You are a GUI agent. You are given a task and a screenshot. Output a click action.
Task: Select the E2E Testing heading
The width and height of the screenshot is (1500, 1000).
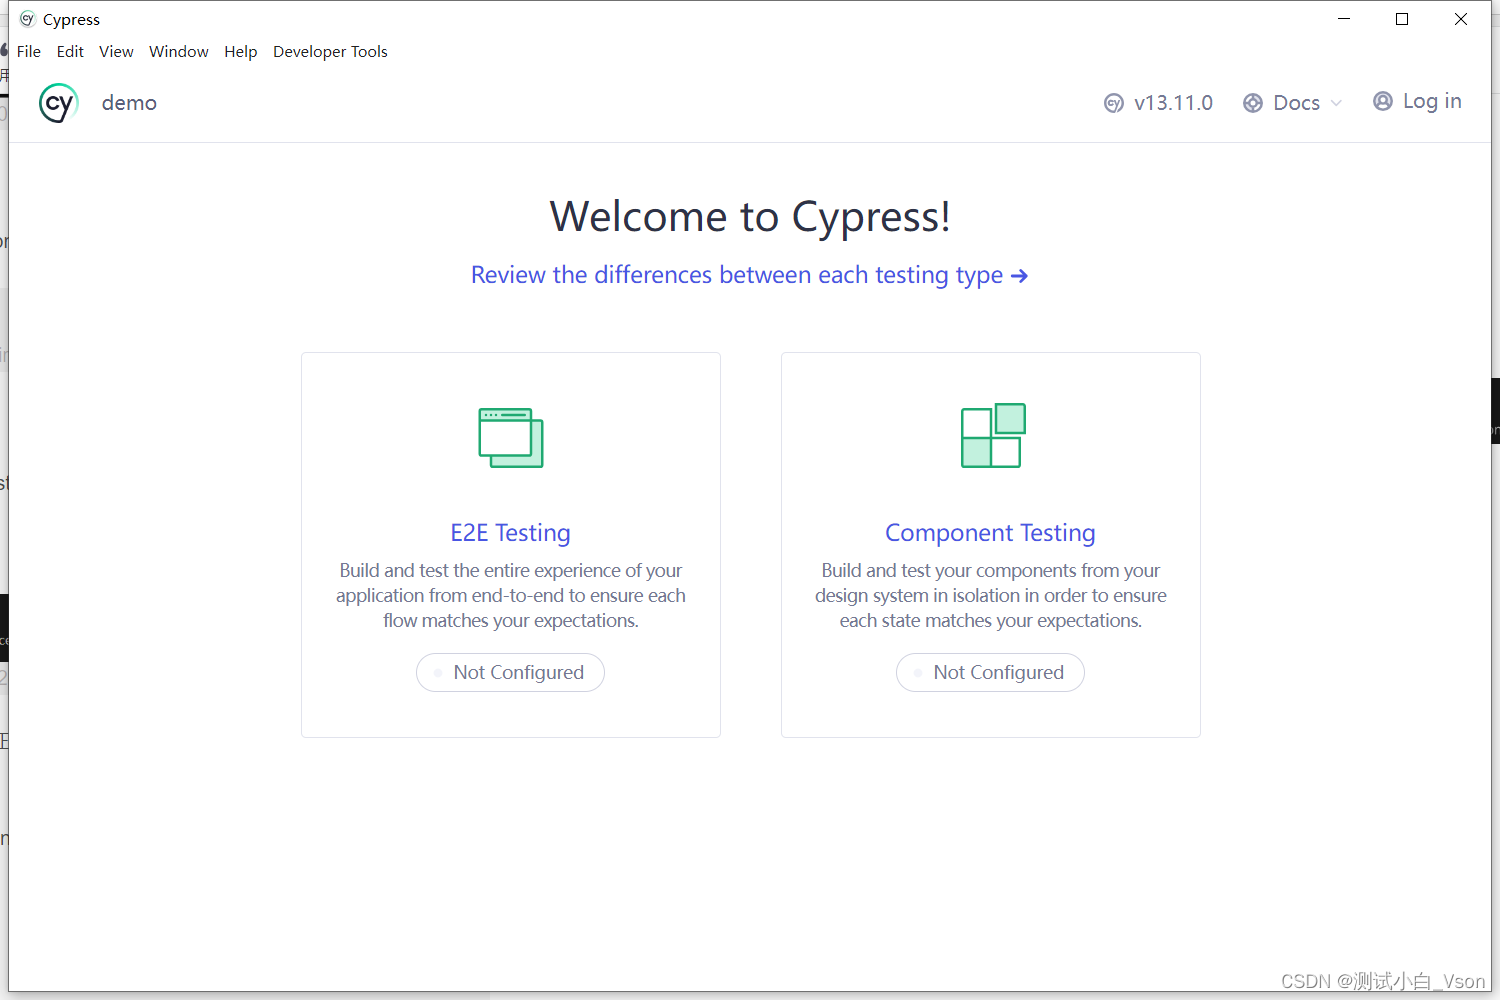pyautogui.click(x=510, y=533)
